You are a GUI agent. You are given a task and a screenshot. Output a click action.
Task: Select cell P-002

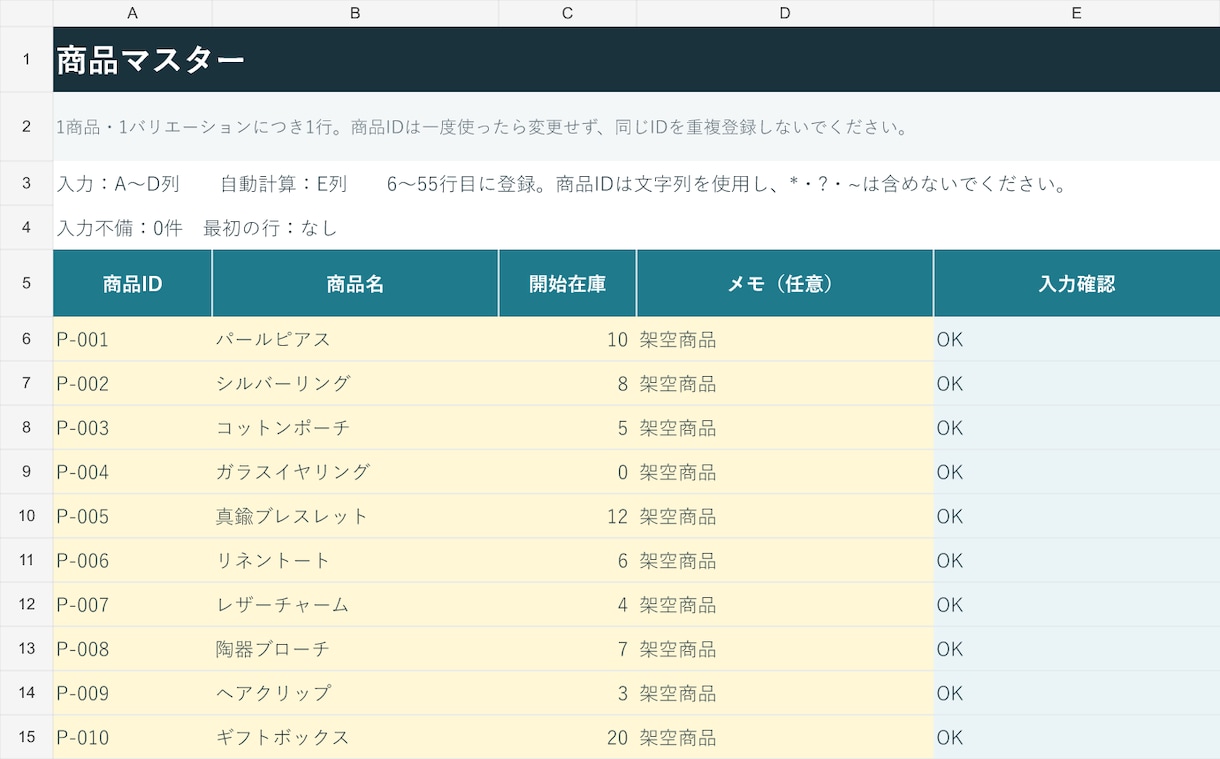click(x=133, y=384)
